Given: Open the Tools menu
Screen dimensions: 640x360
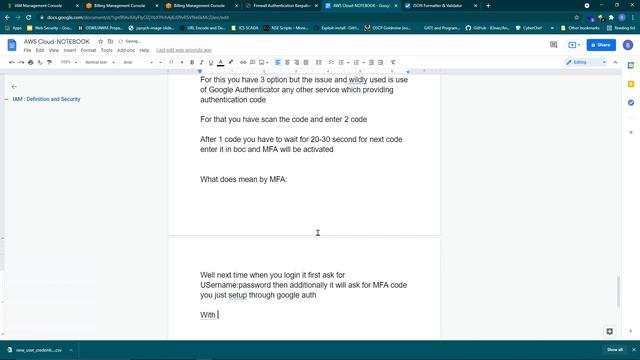Looking at the screenshot, I should pyautogui.click(x=107, y=50).
